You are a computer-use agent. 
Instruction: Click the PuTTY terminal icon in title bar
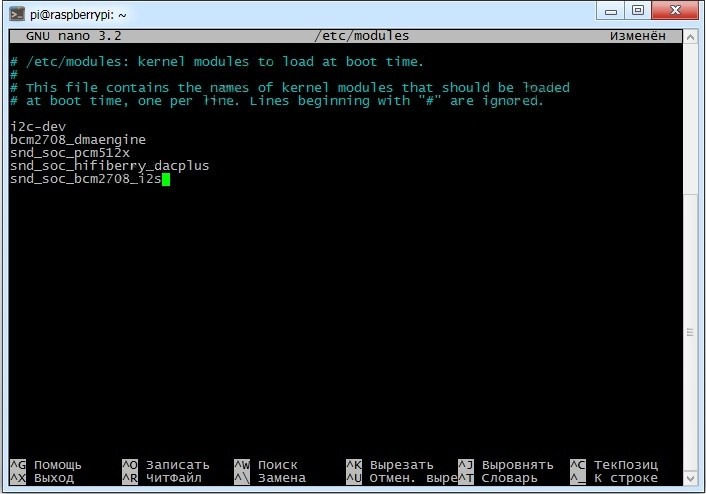[17, 14]
